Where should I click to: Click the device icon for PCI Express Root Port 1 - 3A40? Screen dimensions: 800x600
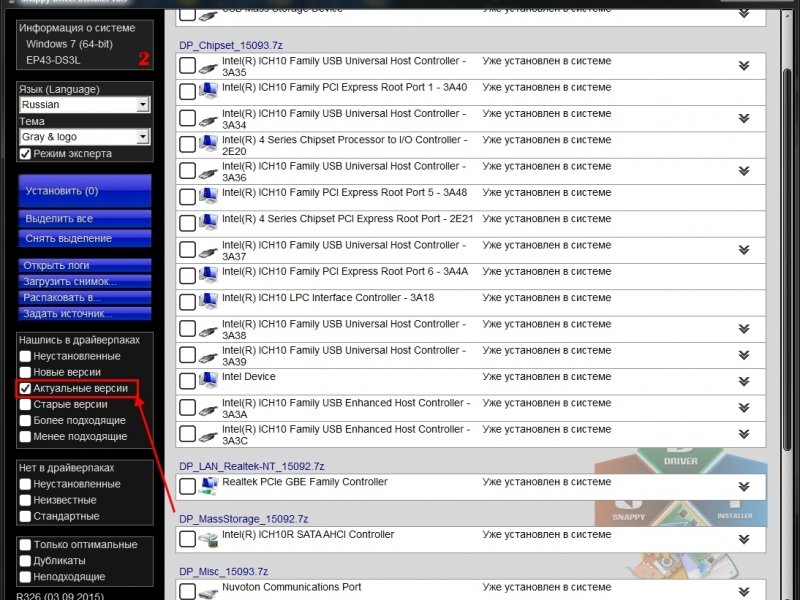click(208, 90)
